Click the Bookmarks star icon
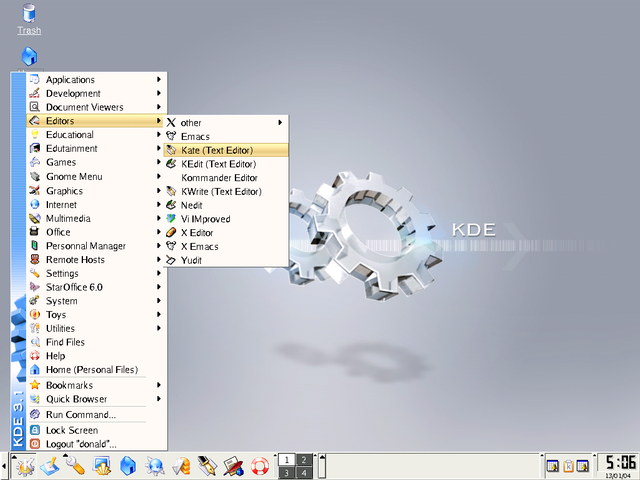This screenshot has width=640, height=480. [x=35, y=385]
